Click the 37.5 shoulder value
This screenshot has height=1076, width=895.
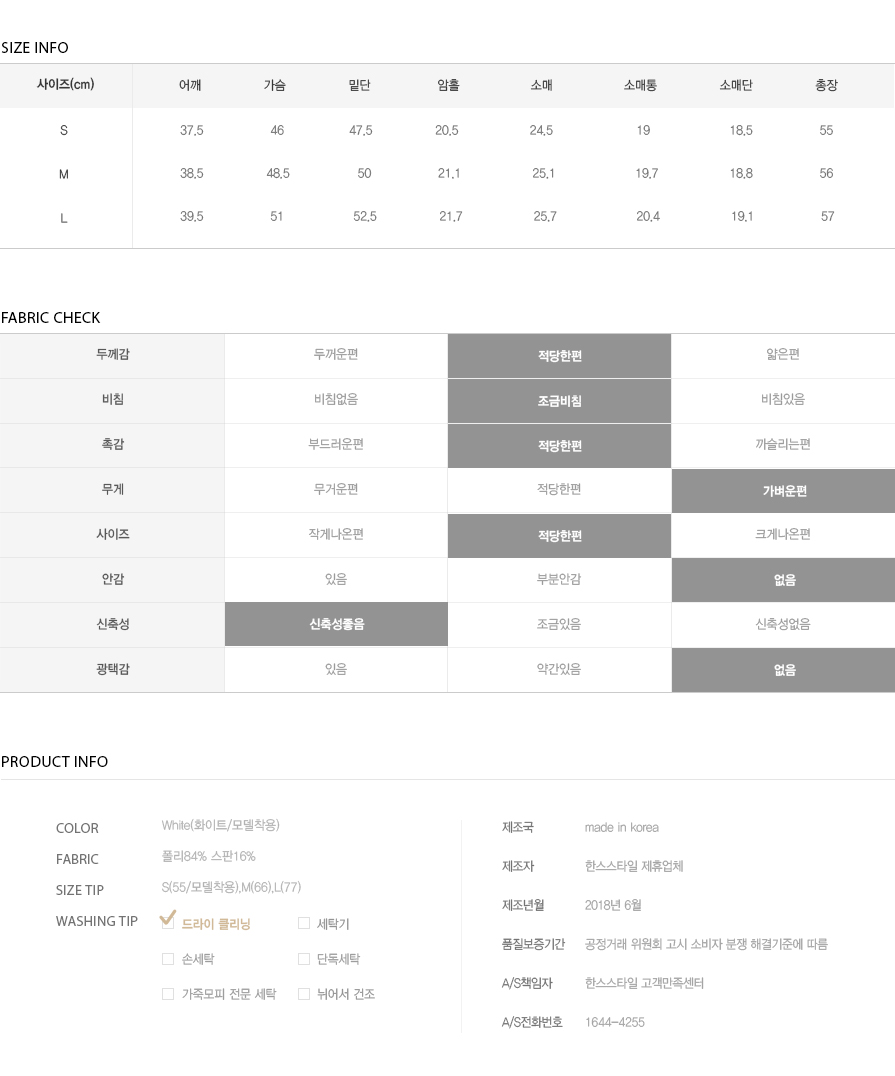[191, 130]
